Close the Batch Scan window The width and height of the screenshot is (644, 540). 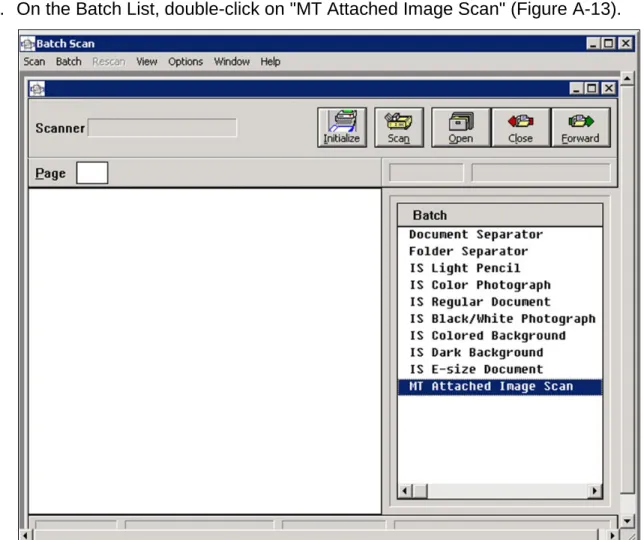pyautogui.click(x=626, y=44)
